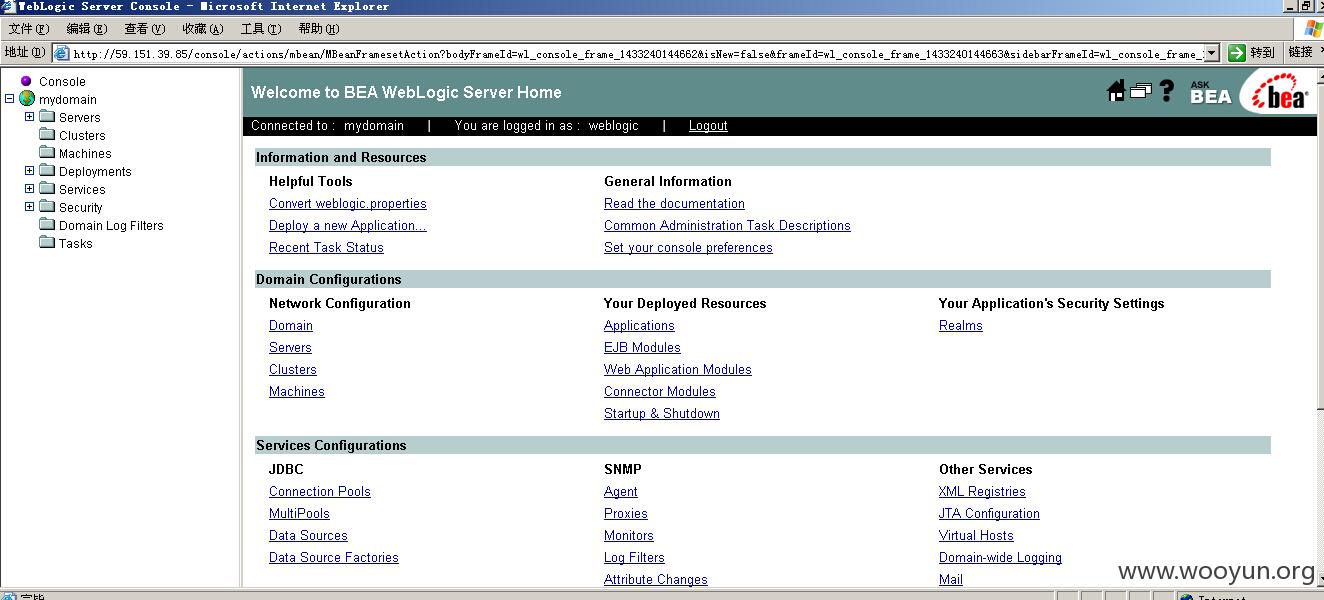Open Clusters link under Network Configuration
The width and height of the screenshot is (1324, 600).
[293, 370]
